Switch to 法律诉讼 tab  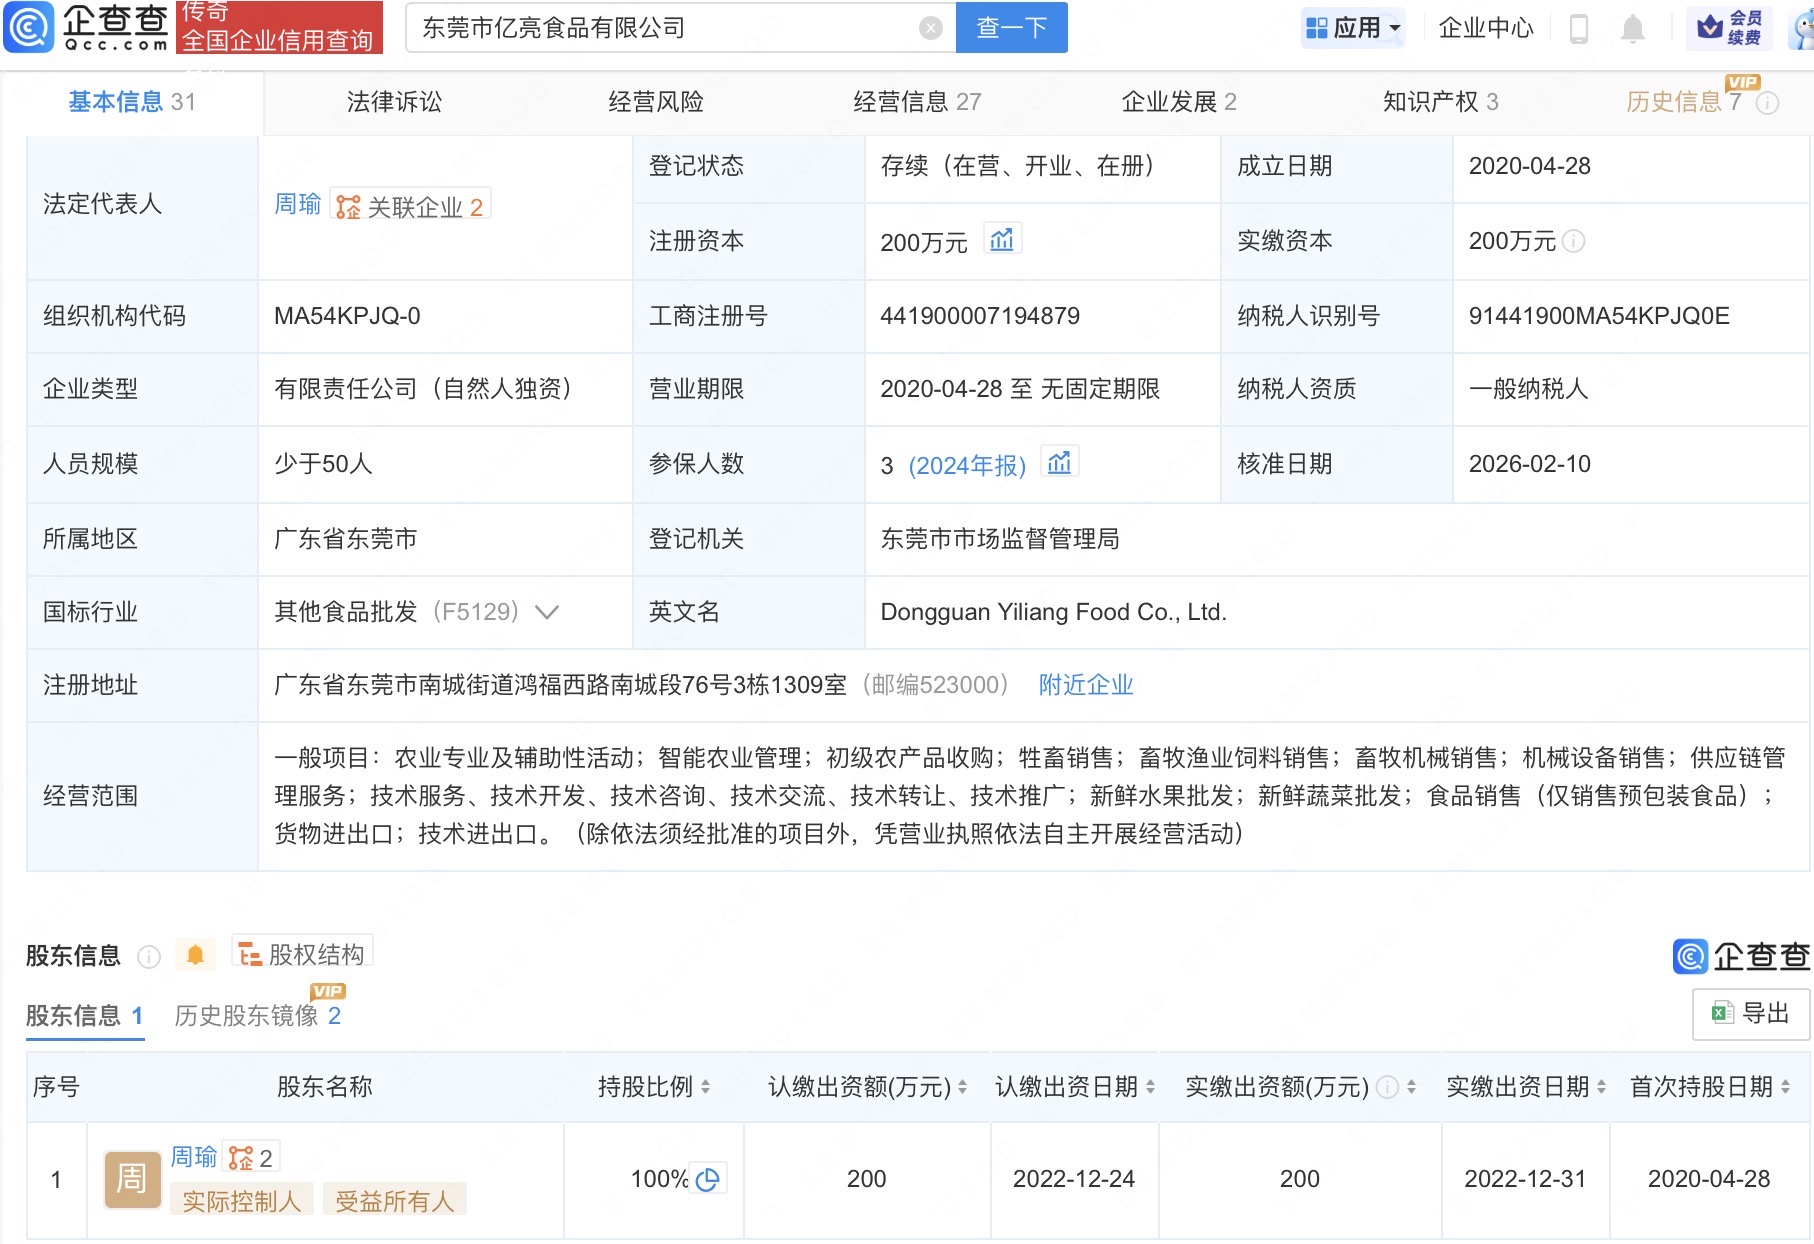394,102
